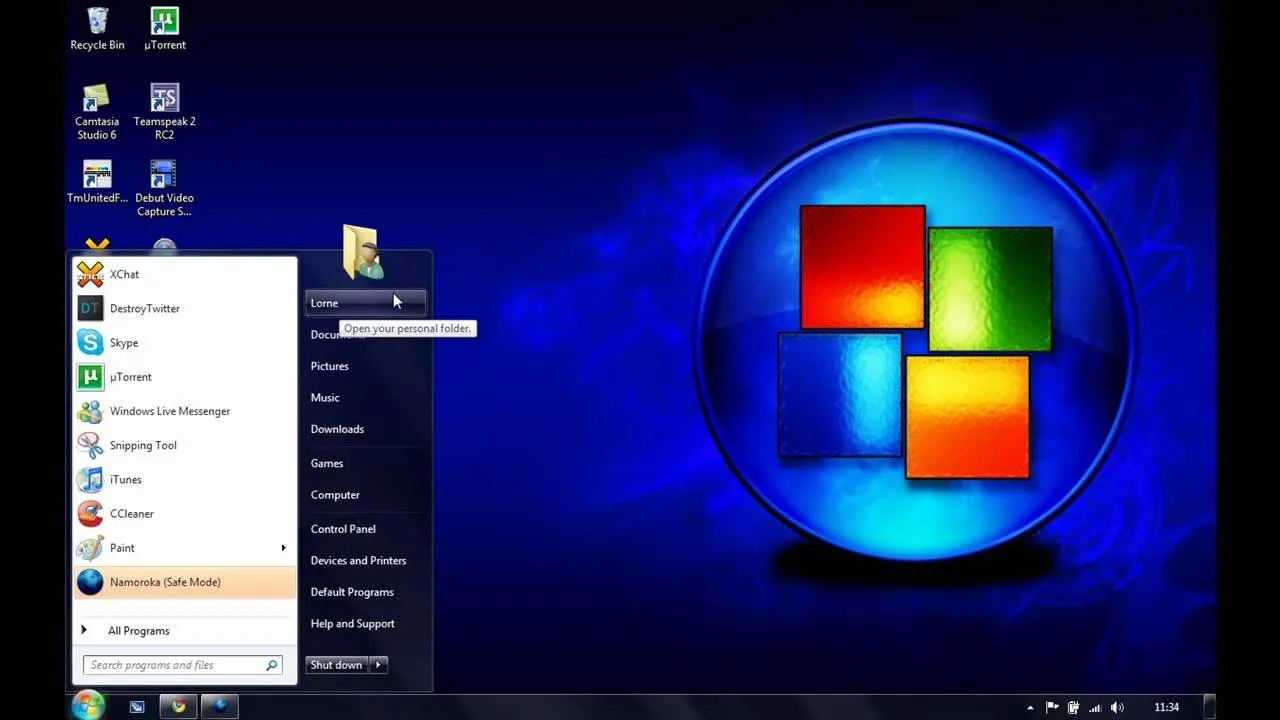Open Lorne personal folder
The width and height of the screenshot is (1280, 720).
coord(365,303)
